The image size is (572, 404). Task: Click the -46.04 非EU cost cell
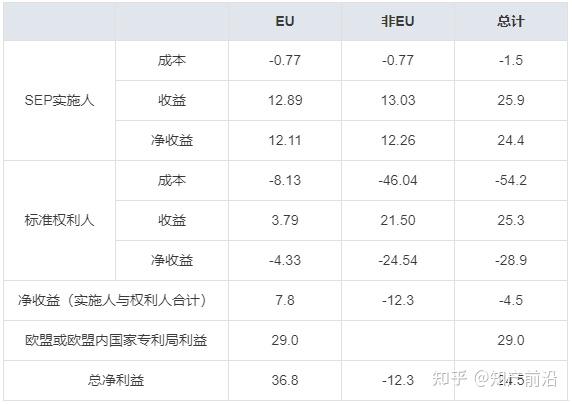(x=398, y=180)
